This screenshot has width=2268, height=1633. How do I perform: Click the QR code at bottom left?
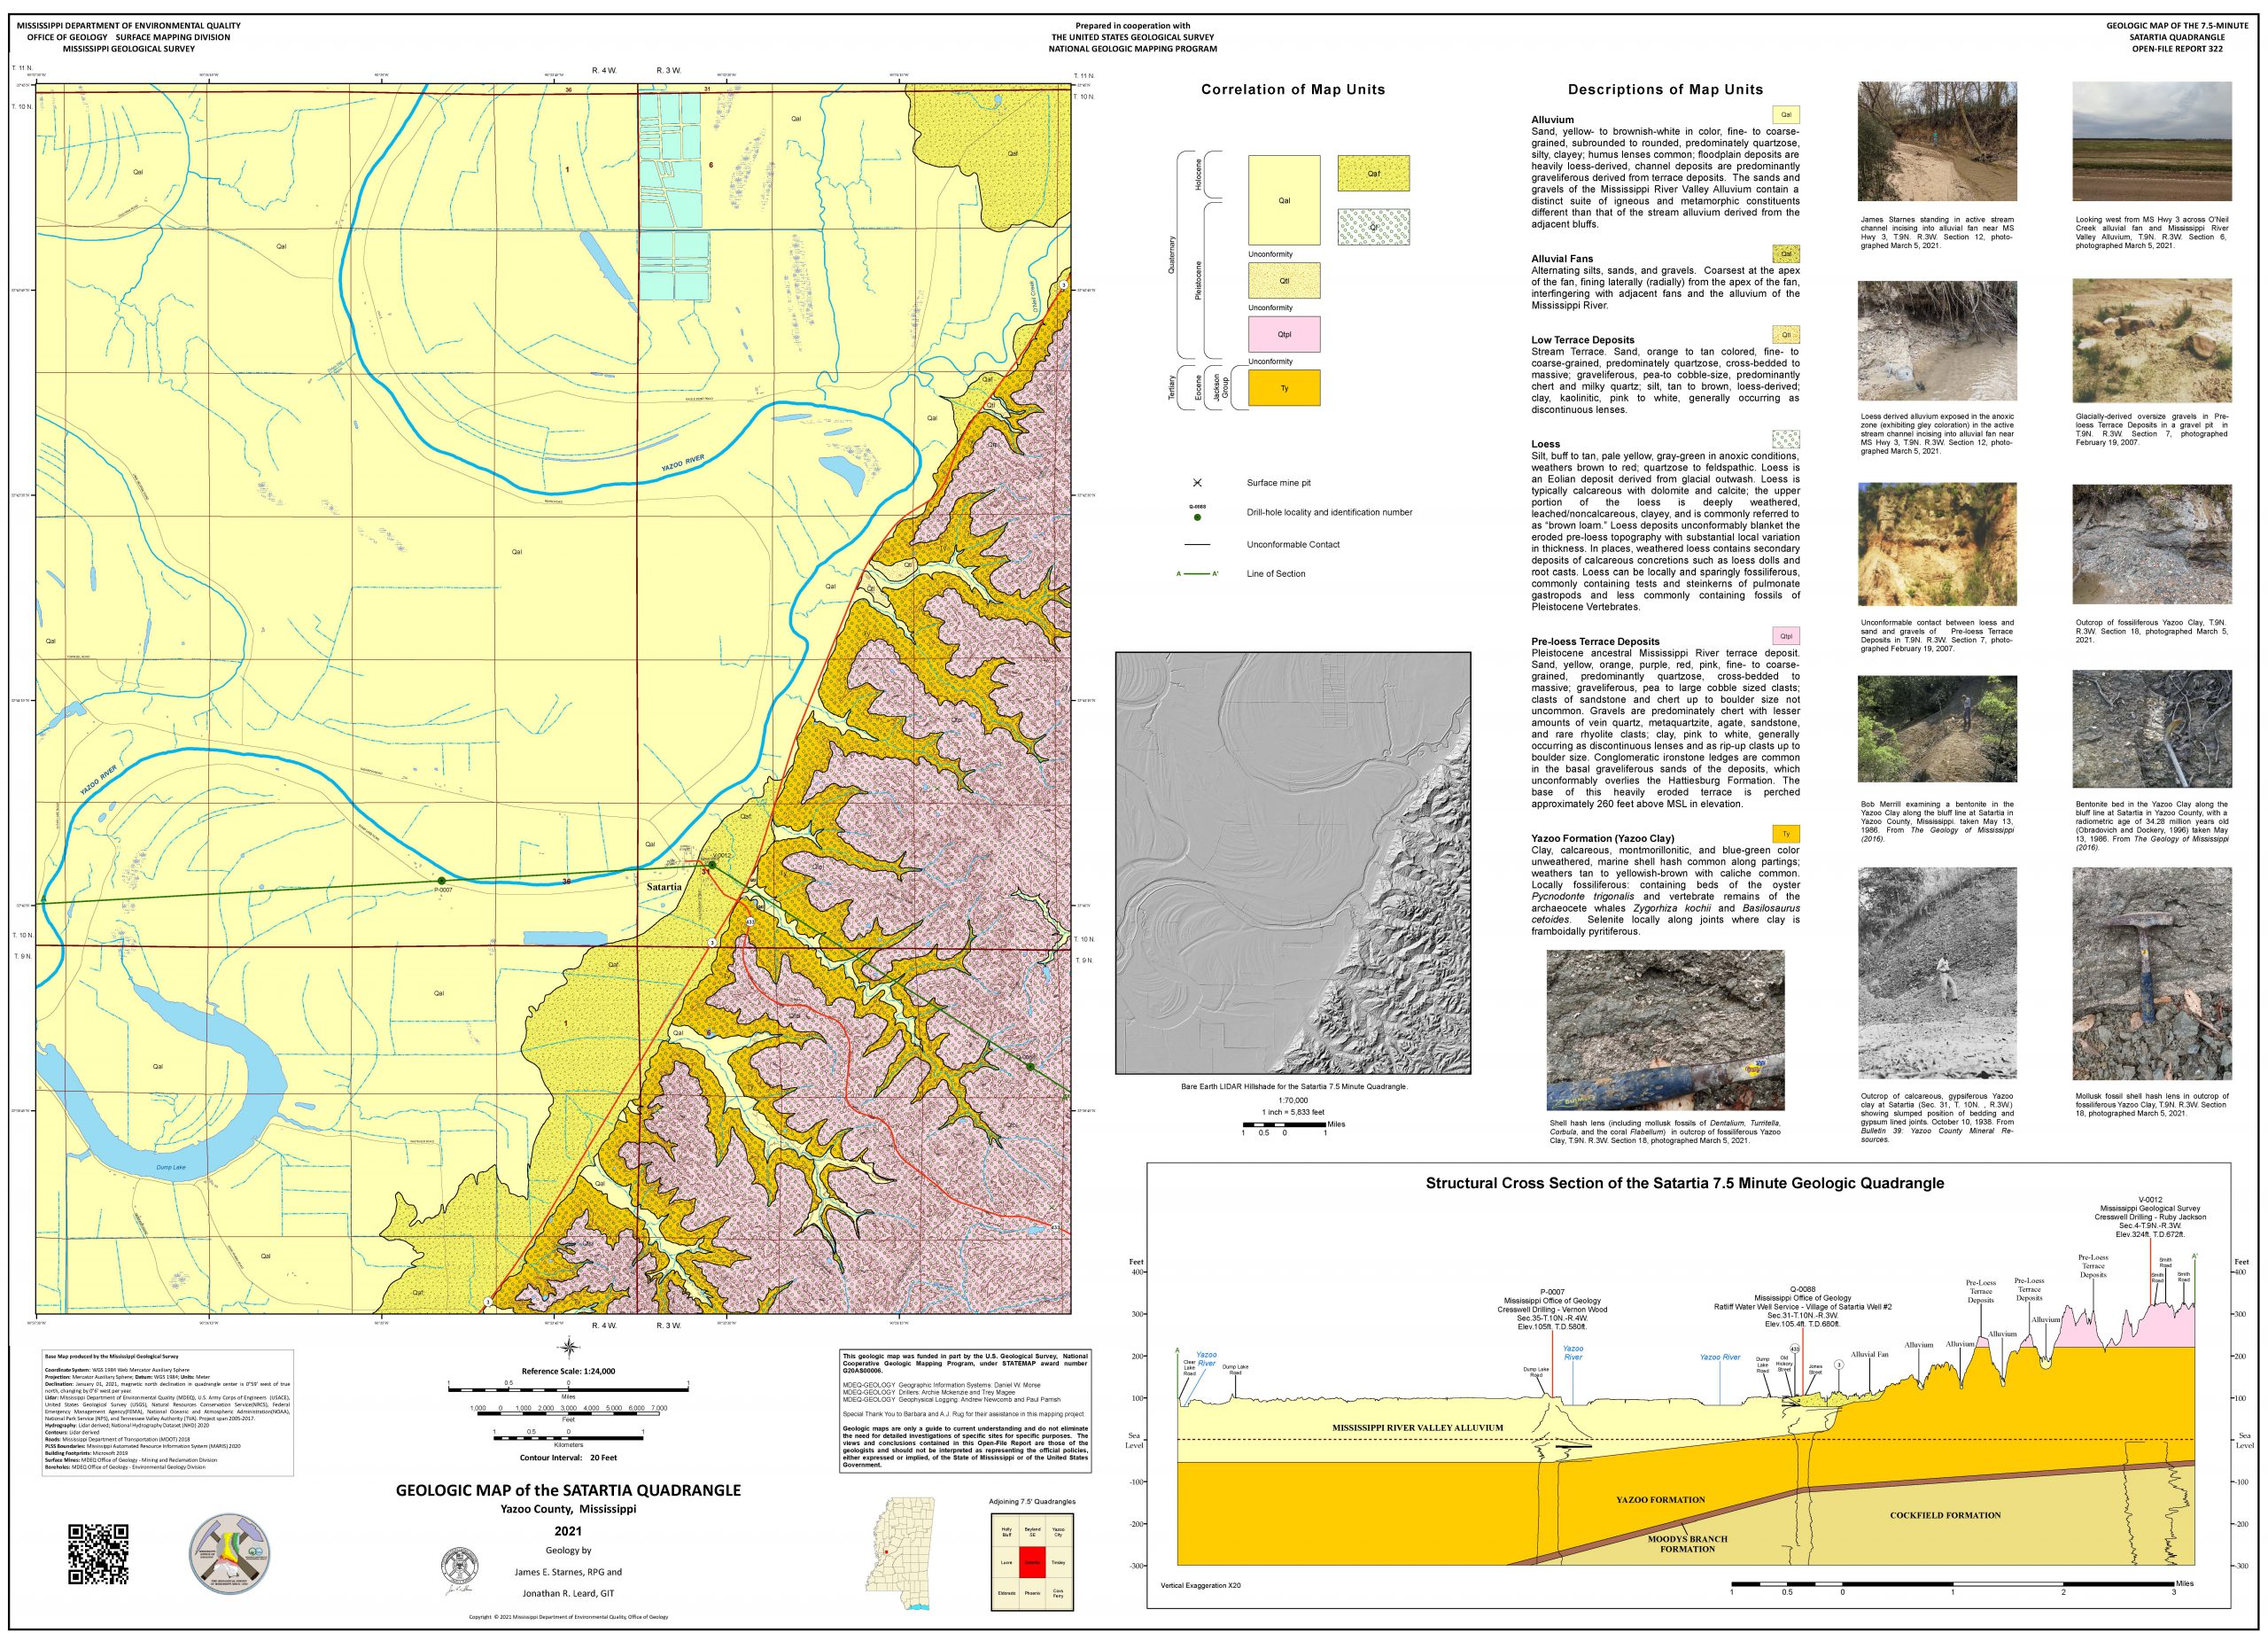point(98,1554)
